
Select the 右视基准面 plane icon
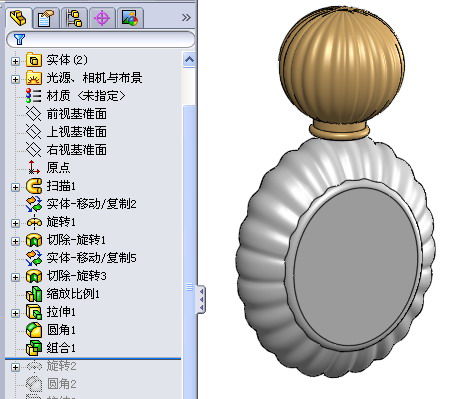point(34,150)
